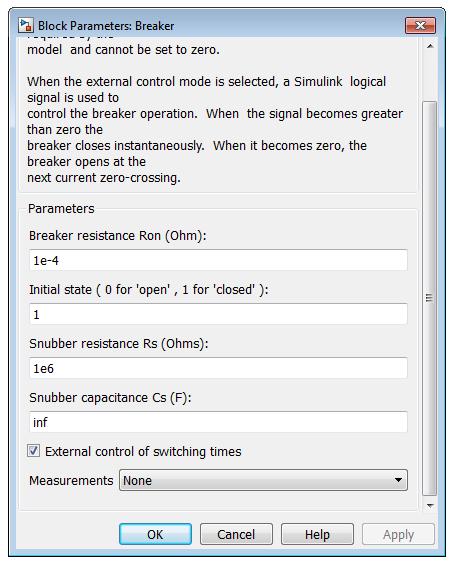
Task: Open Help for the Breaker block
Action: pyautogui.click(x=317, y=534)
